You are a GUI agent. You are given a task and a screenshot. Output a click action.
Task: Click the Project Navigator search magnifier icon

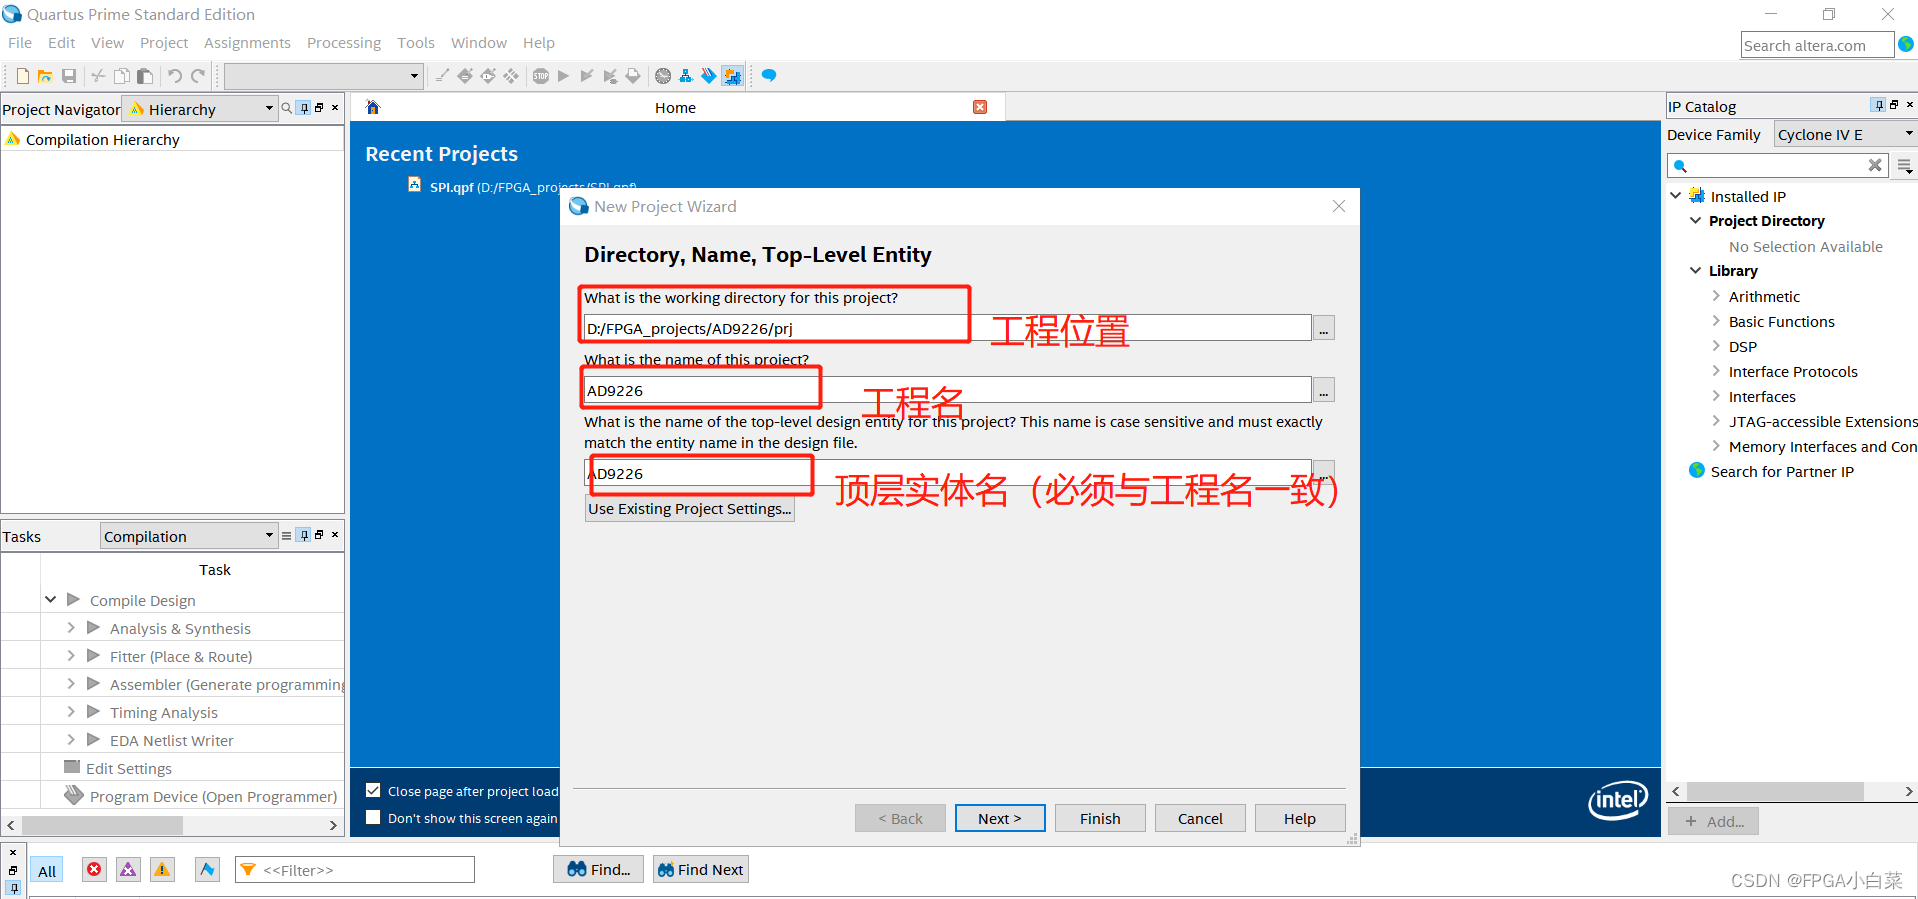(x=287, y=108)
